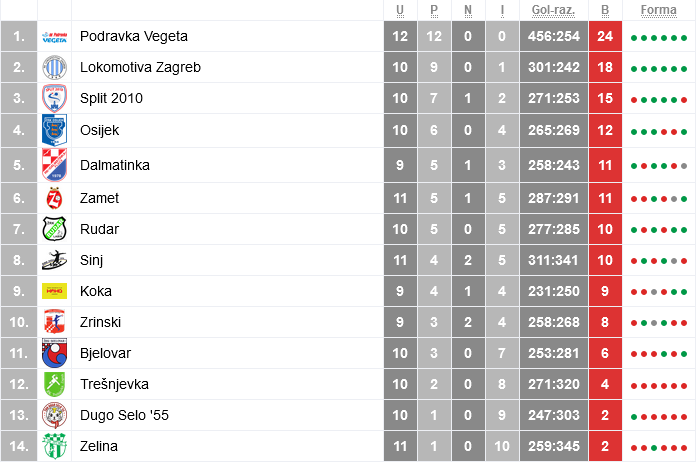The width and height of the screenshot is (696, 465).
Task: Click the Podravka Vegeta team logo
Action: click(54, 37)
